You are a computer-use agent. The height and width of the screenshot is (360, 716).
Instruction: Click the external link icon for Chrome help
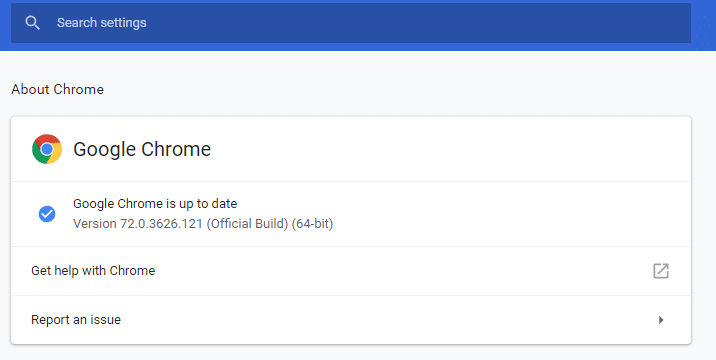pos(661,270)
